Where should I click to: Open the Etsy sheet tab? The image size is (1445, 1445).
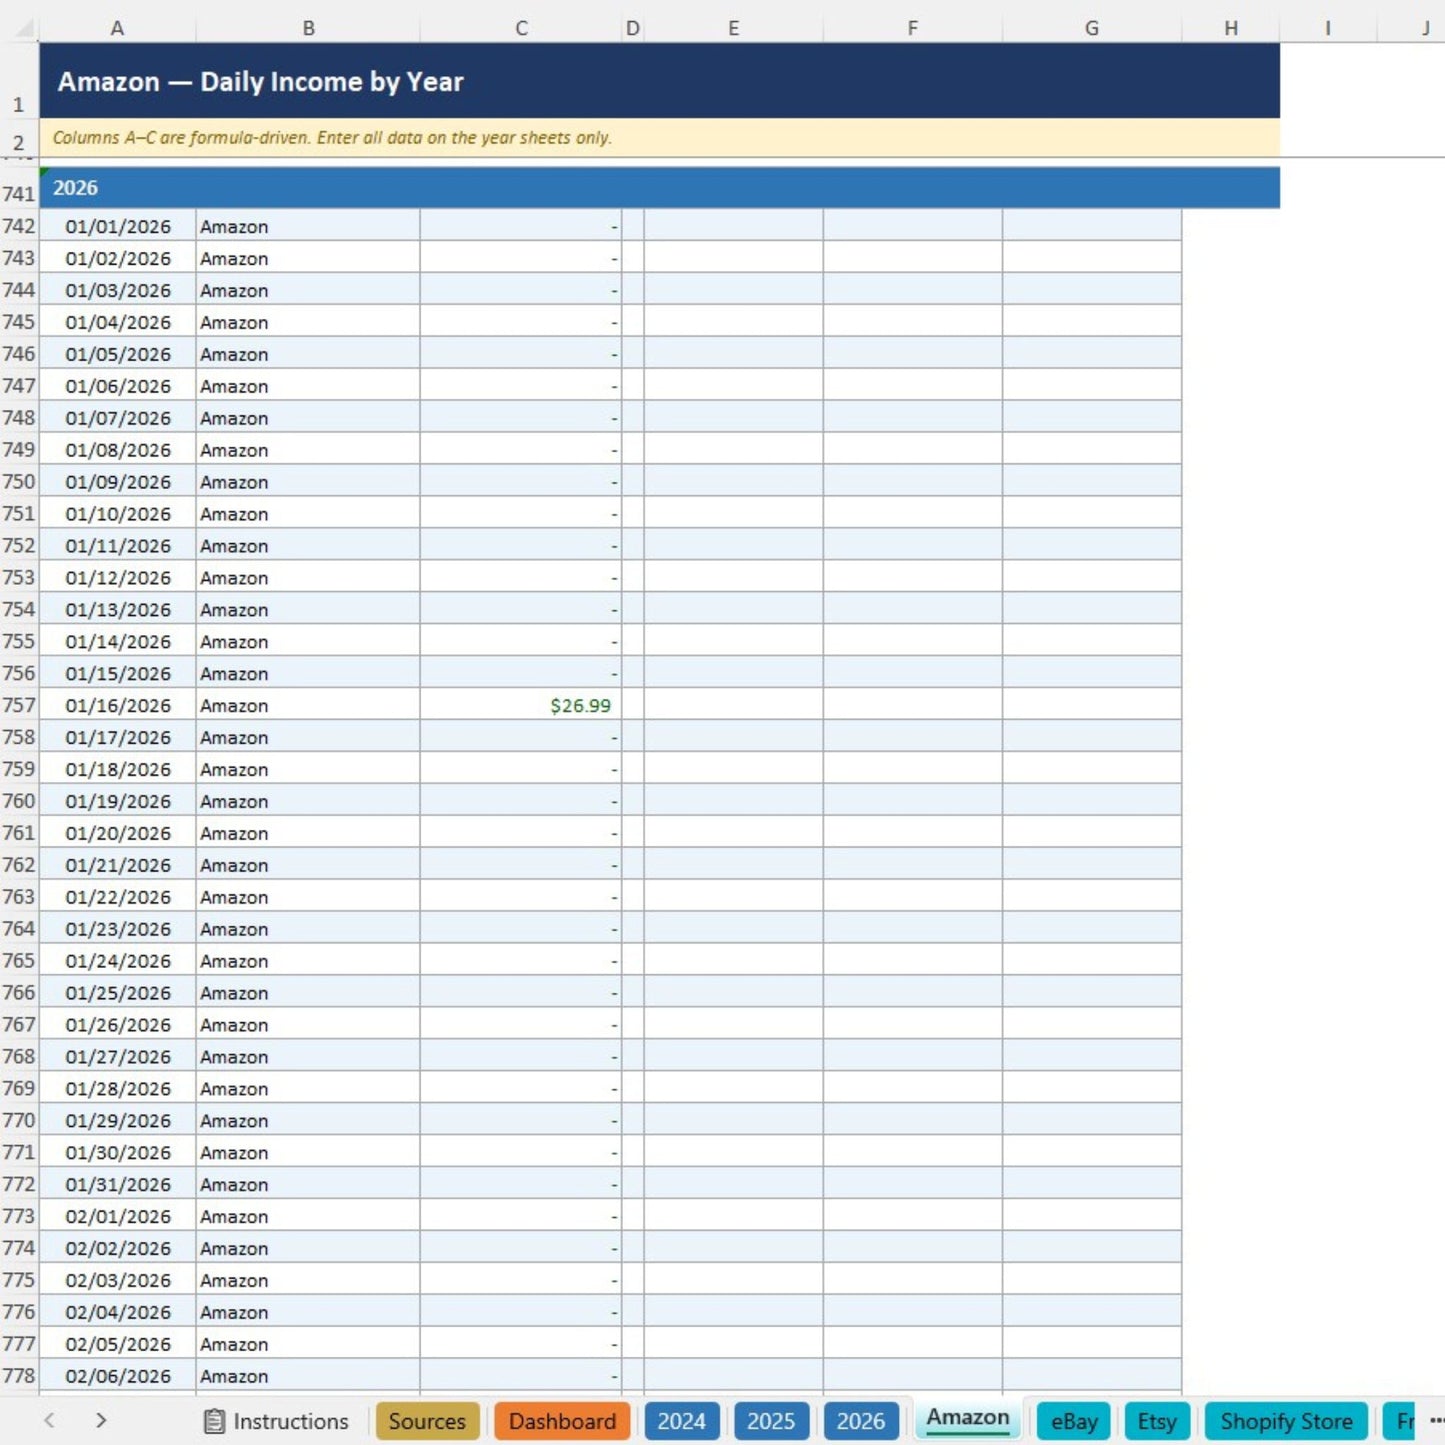[1157, 1421]
